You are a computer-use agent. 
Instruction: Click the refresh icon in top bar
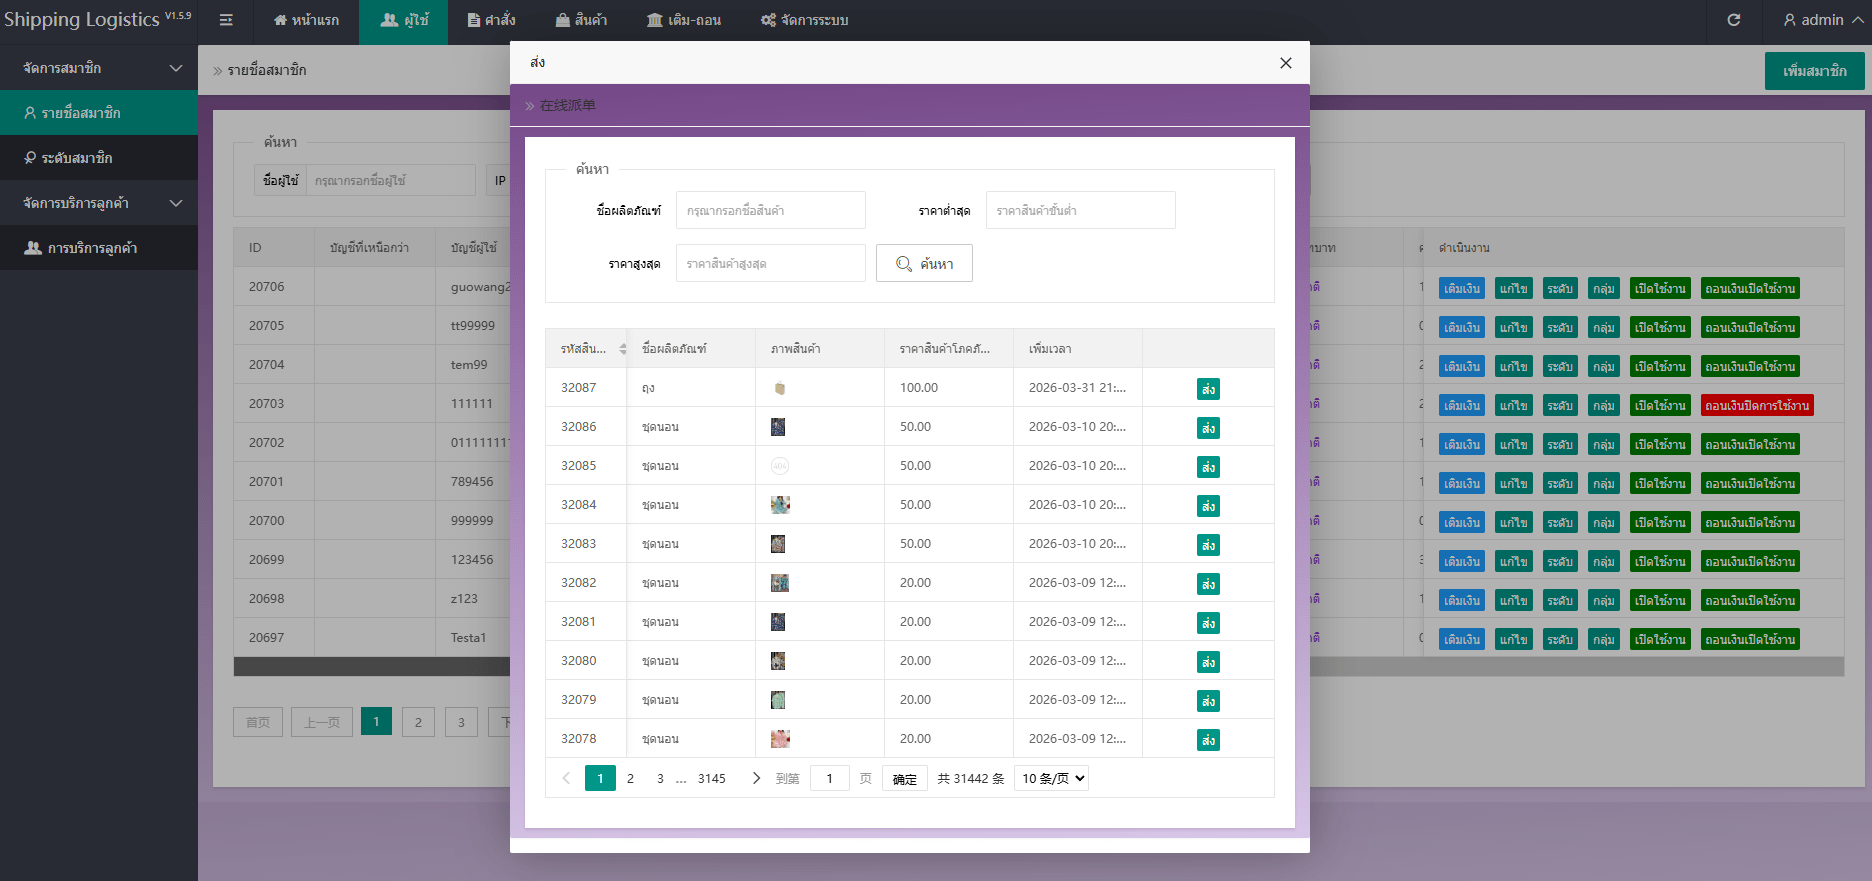point(1734,20)
